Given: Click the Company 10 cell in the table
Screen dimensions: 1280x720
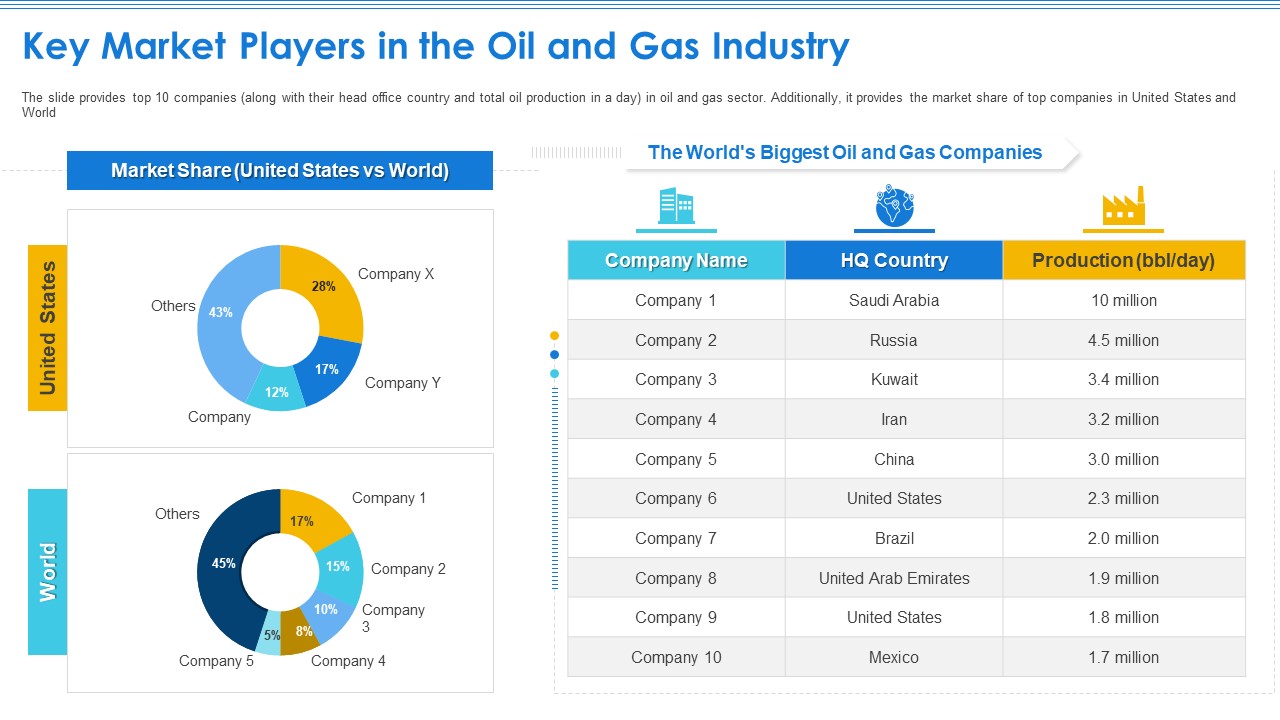Looking at the screenshot, I should (x=676, y=657).
